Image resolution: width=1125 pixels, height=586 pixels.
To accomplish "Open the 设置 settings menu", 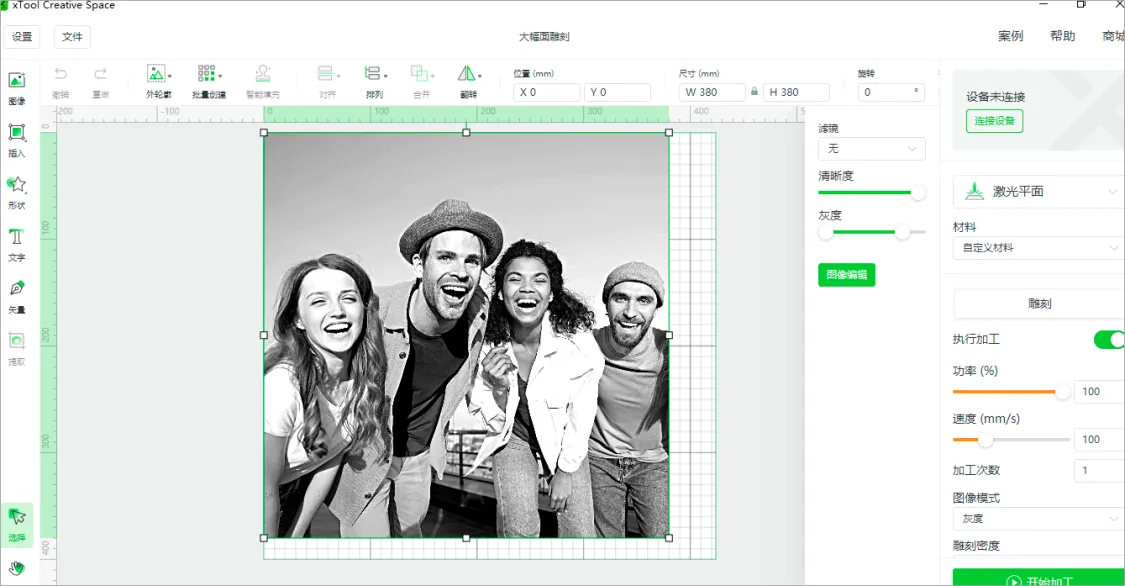I will click(22, 37).
